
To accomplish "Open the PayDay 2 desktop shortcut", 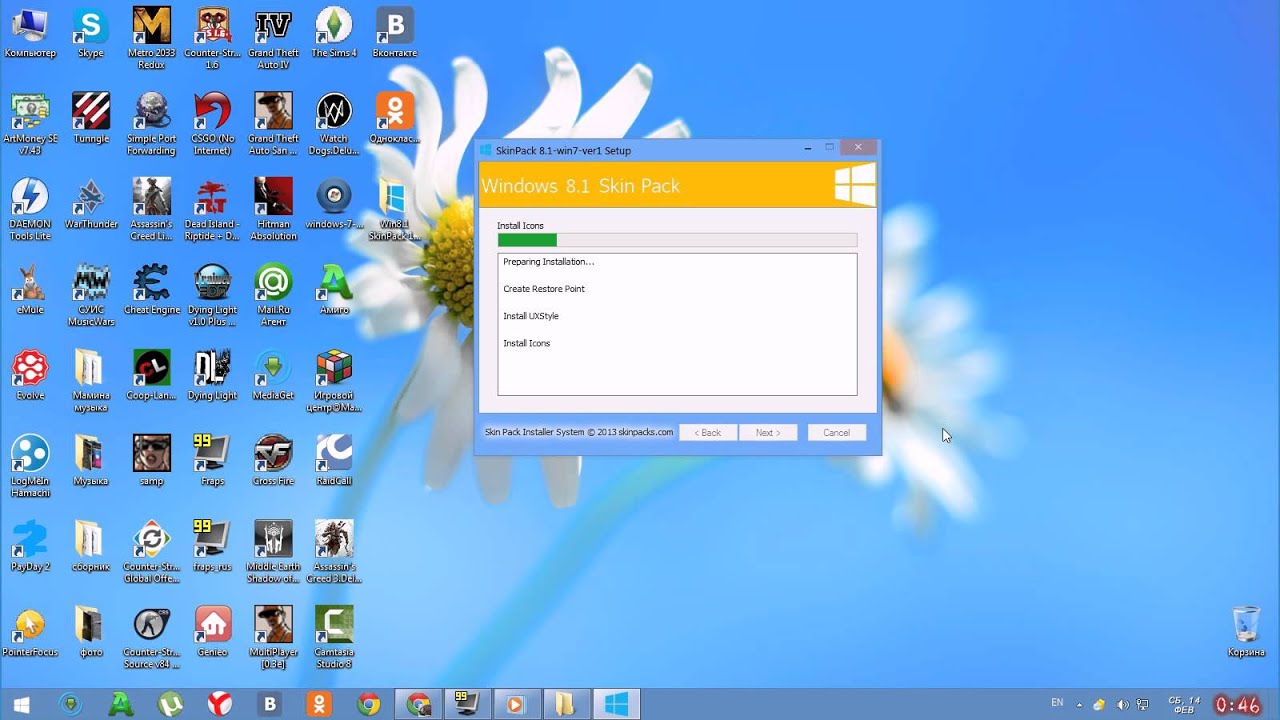I will [30, 546].
